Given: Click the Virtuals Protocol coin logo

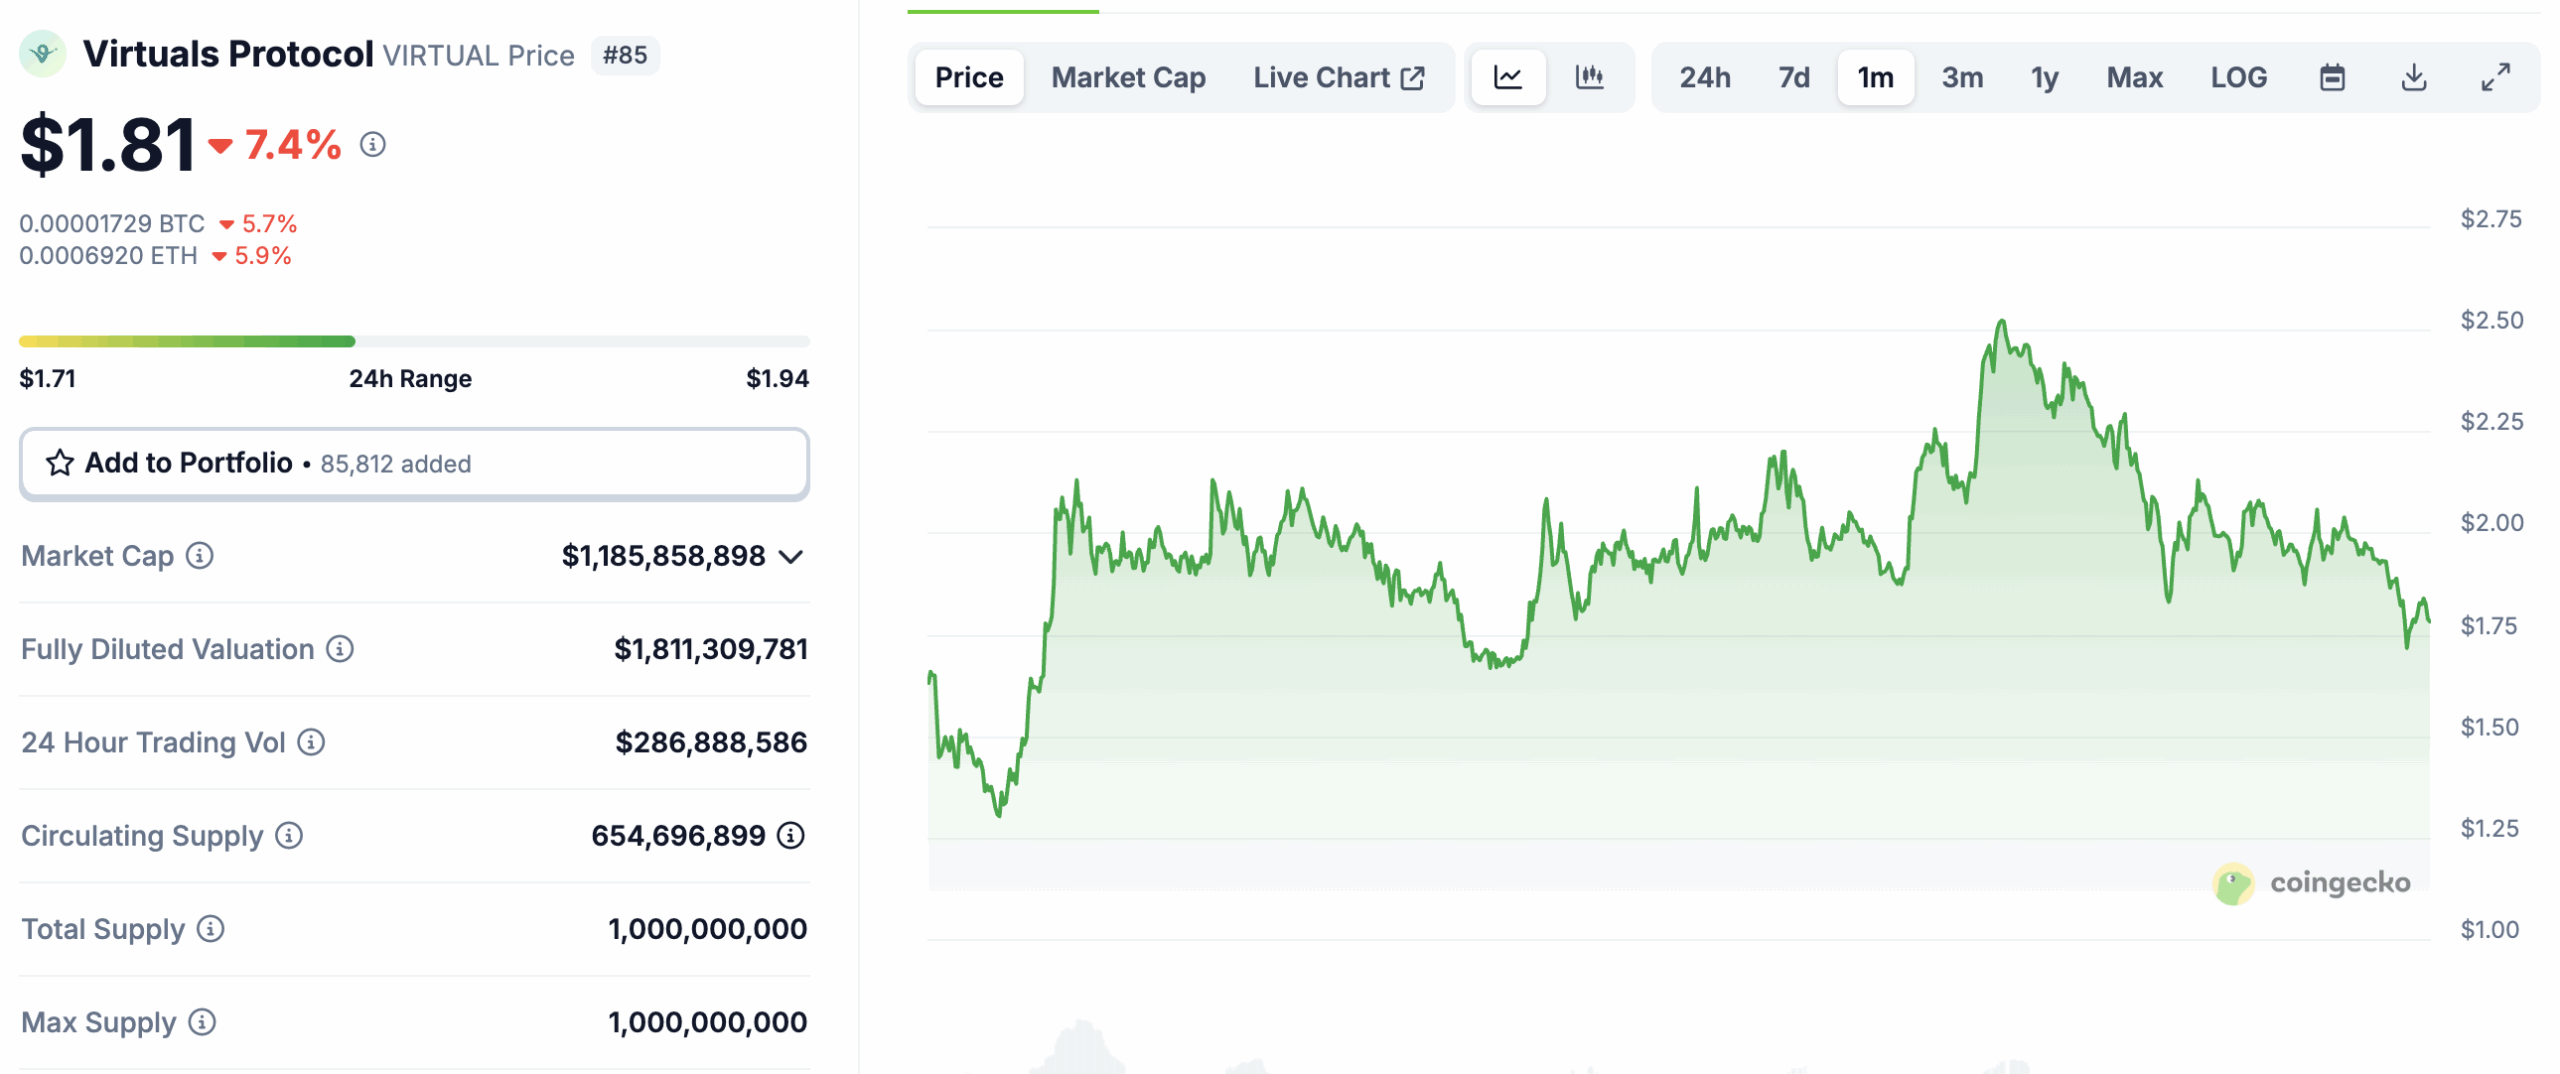Looking at the screenshot, I should point(40,54).
